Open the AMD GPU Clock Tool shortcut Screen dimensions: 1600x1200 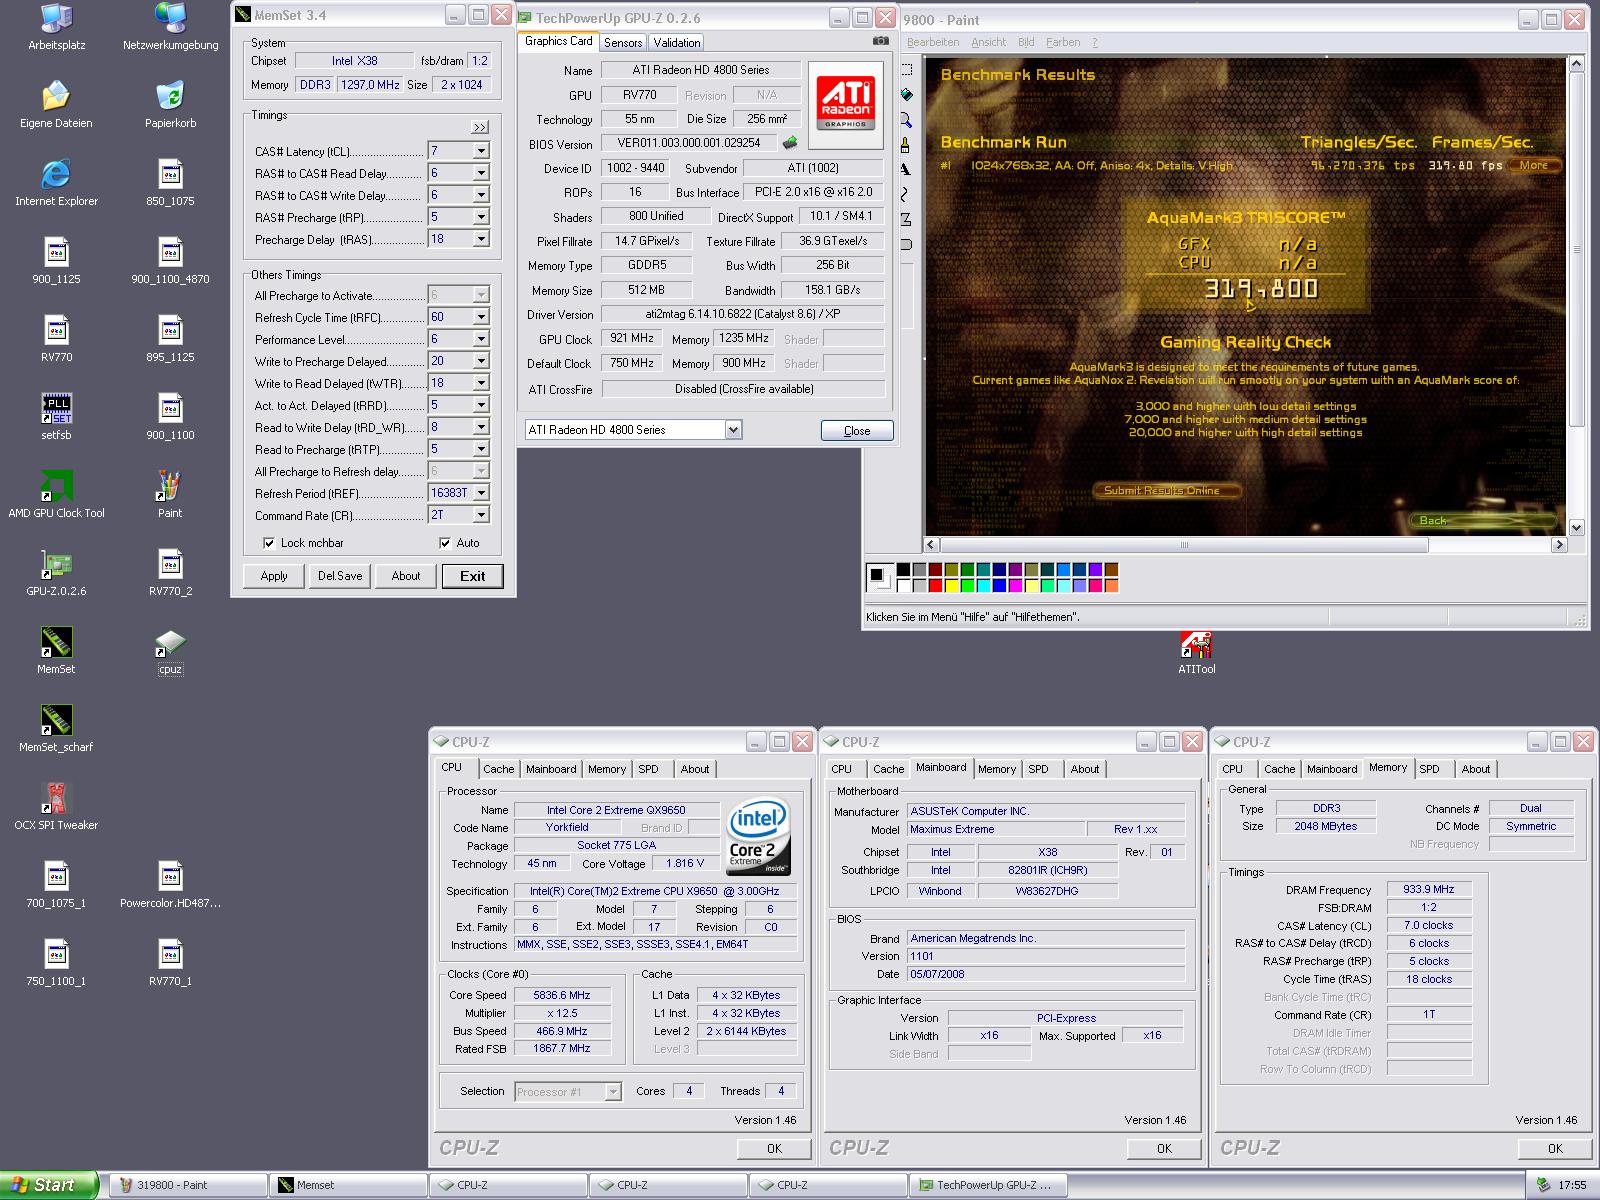[x=56, y=487]
